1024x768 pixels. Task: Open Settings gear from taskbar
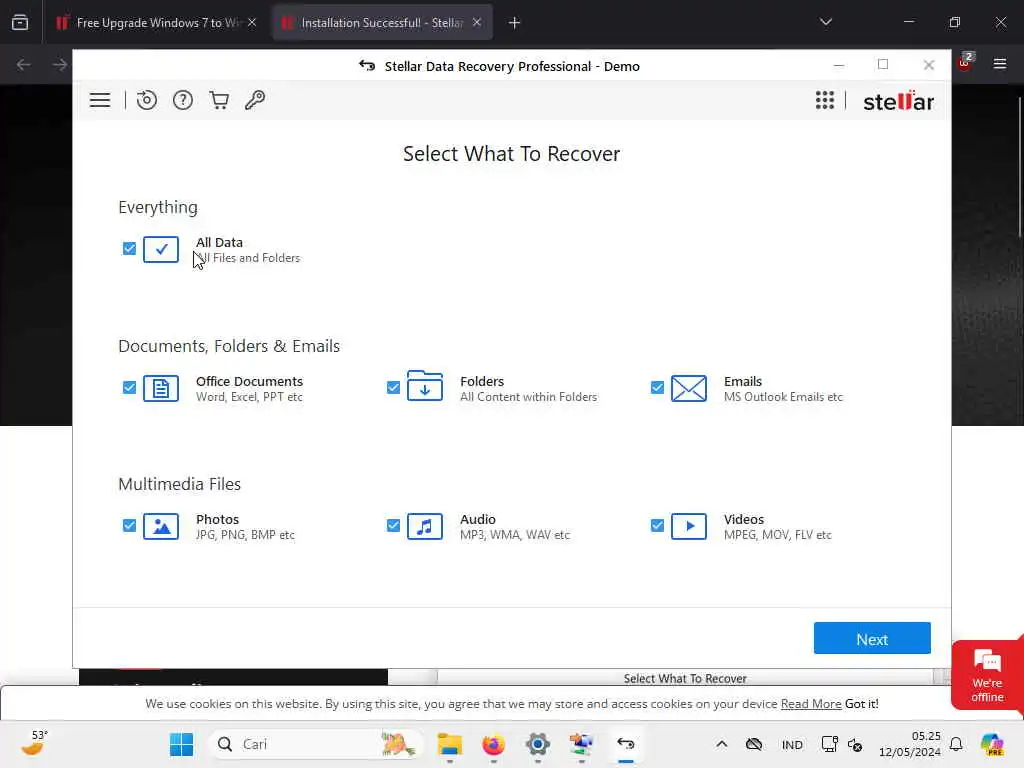pos(537,744)
